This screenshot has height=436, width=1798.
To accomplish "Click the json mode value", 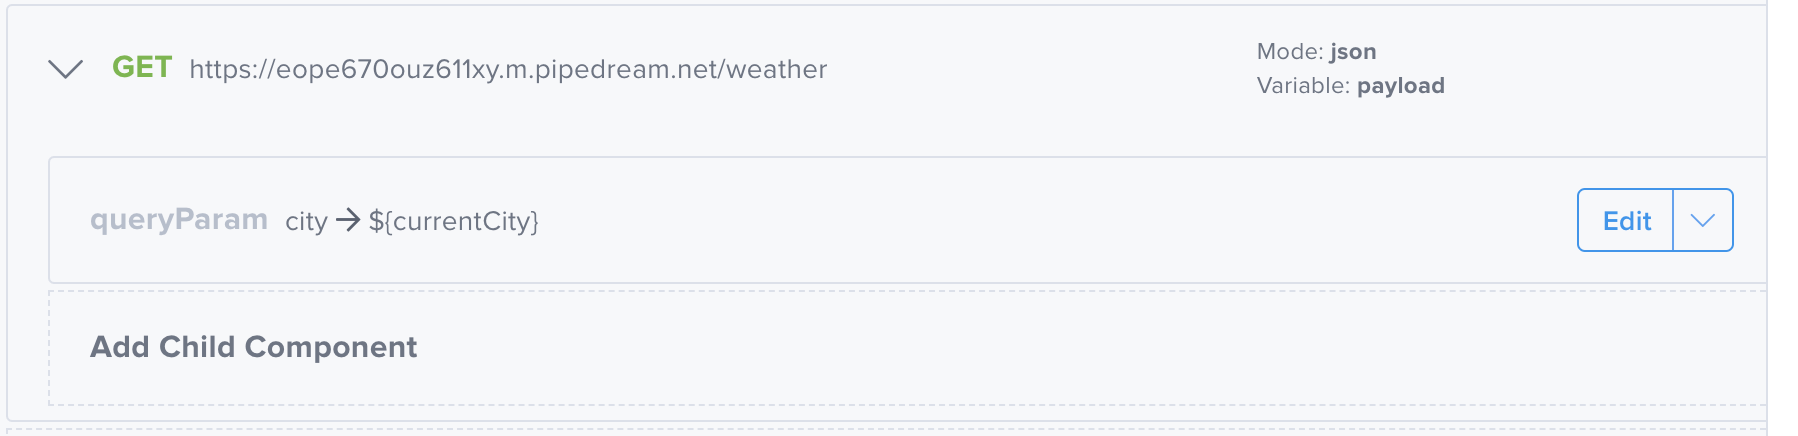I will [1353, 52].
